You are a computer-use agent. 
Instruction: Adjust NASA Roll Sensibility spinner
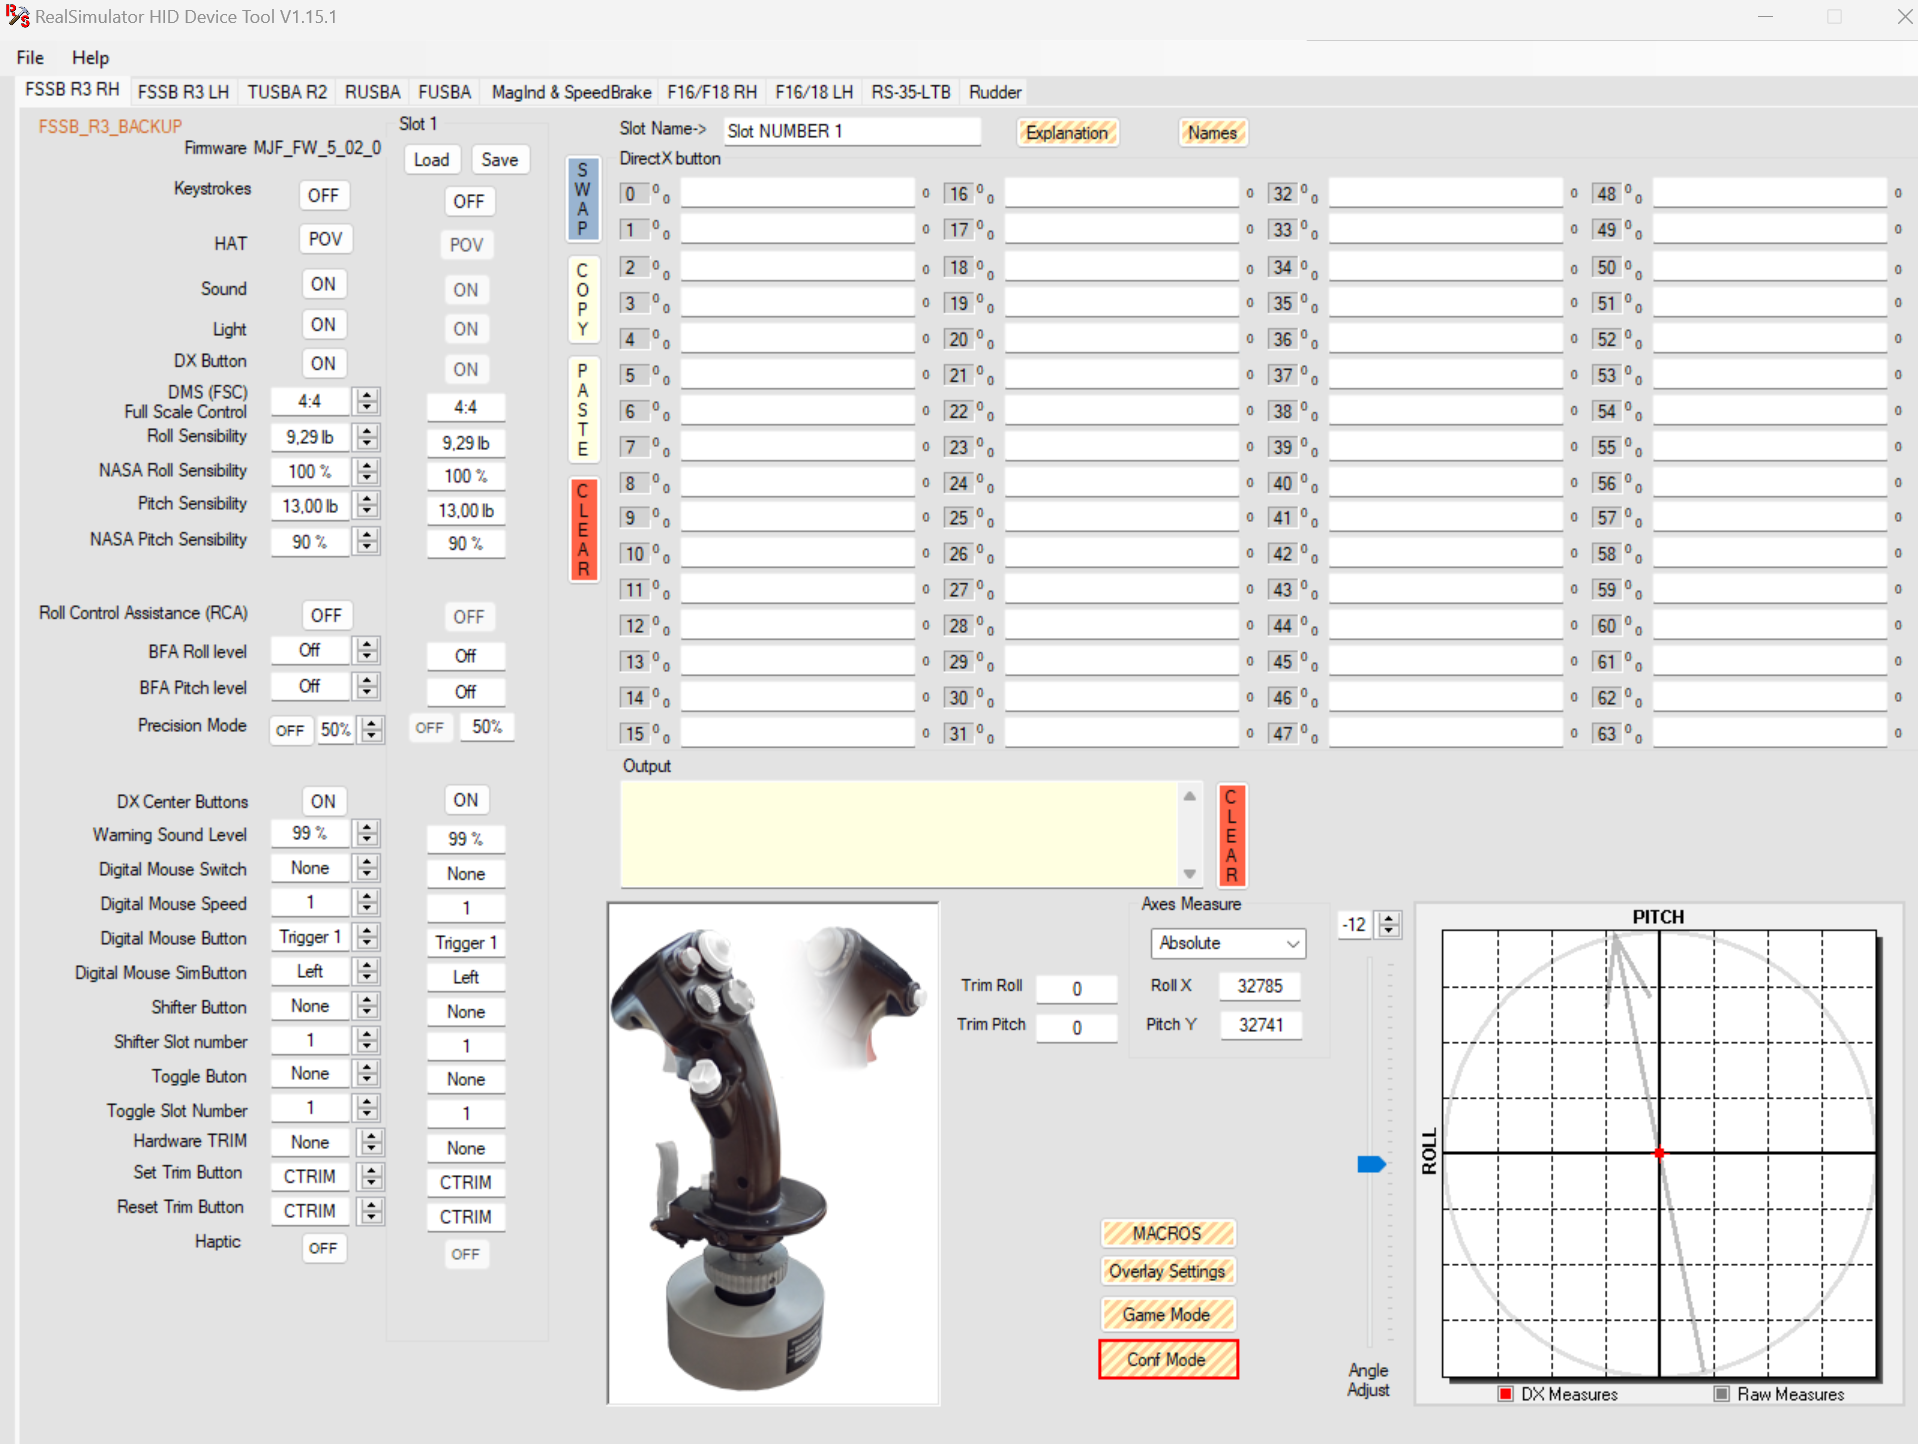(367, 471)
